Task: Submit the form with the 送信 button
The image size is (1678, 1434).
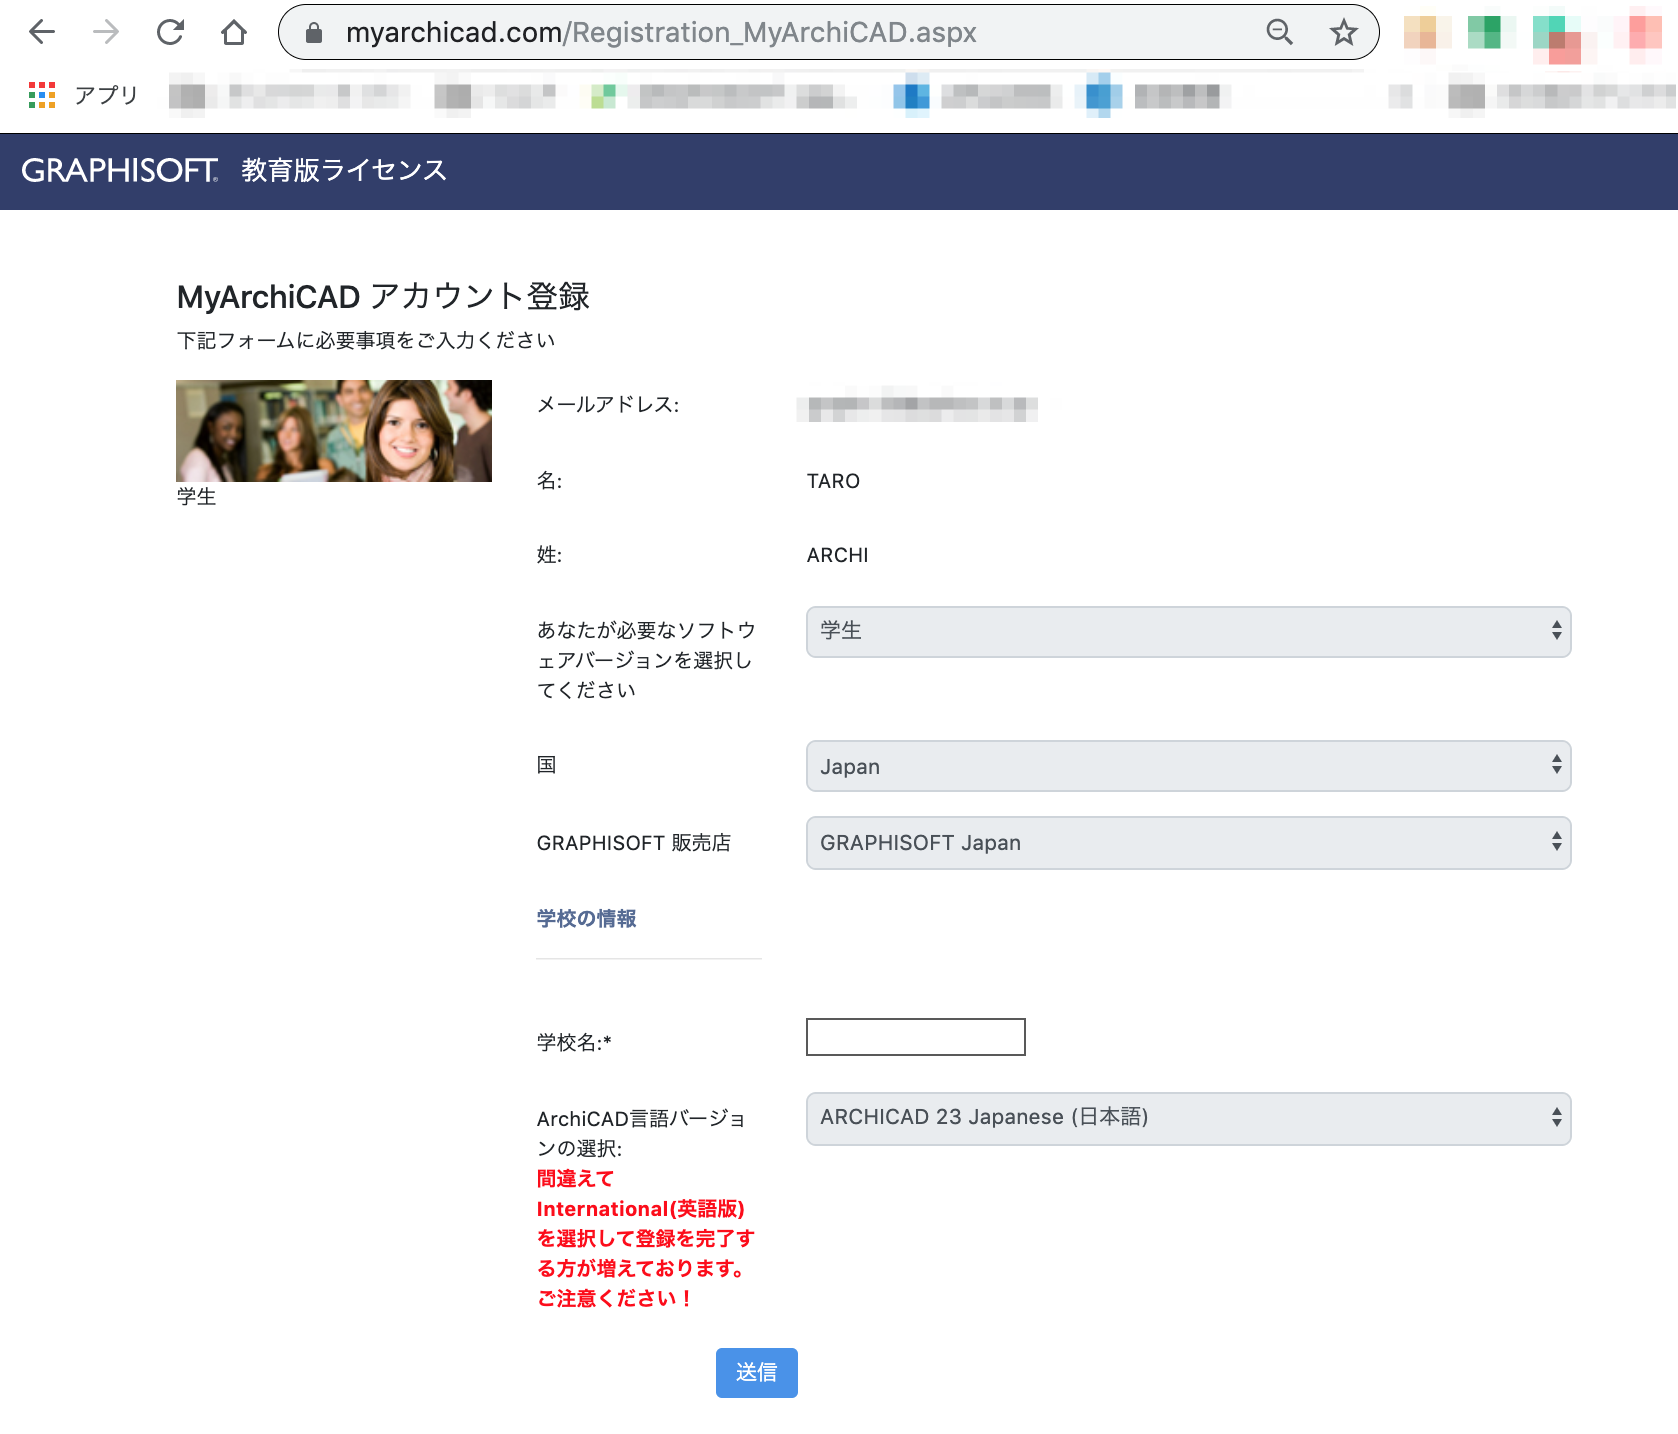Action: coord(756,1373)
